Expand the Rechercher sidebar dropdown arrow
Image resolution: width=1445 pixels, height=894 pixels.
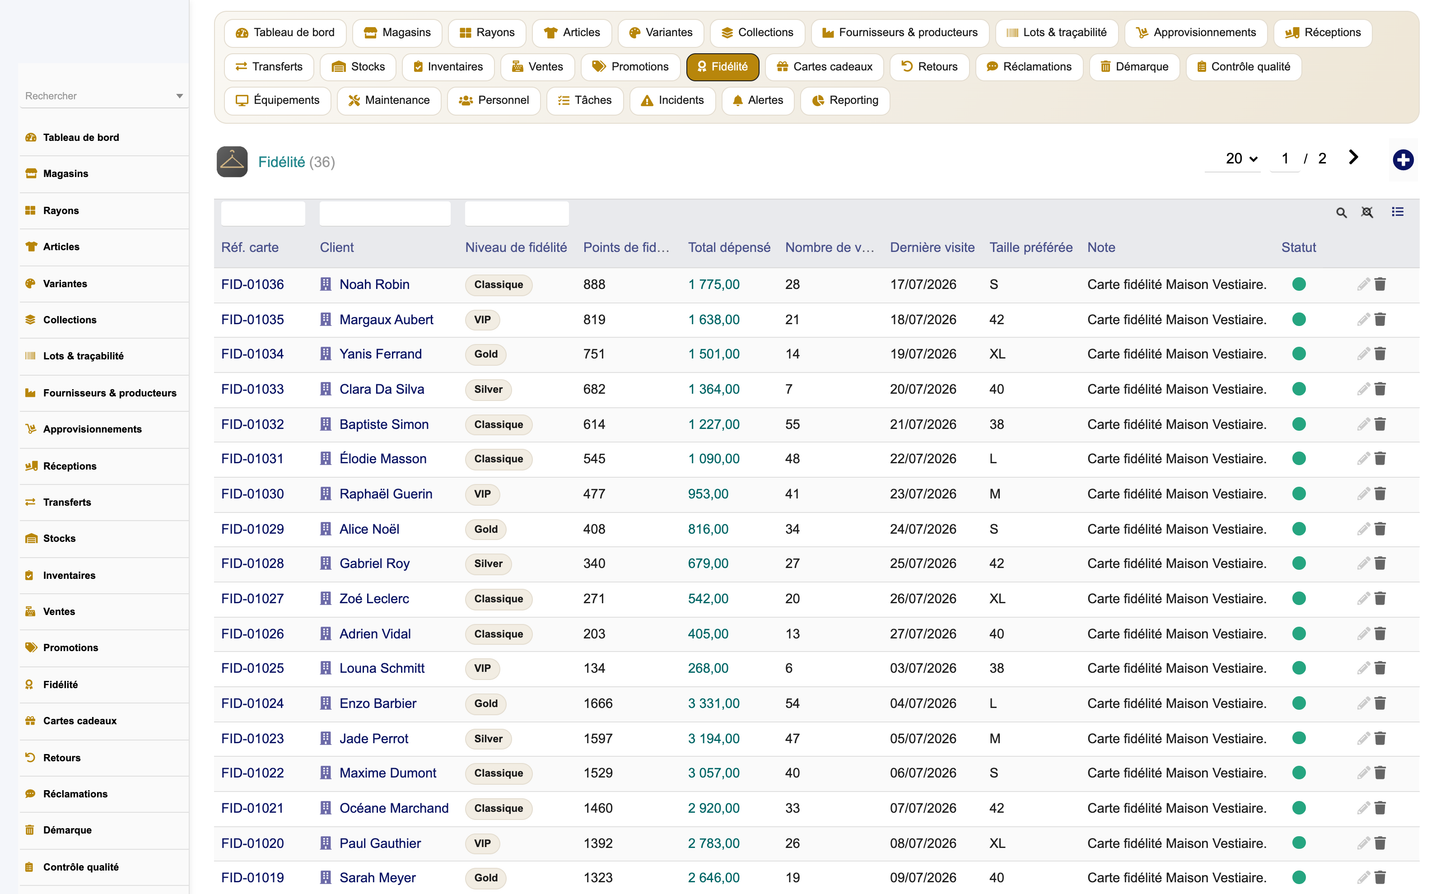[x=180, y=96]
